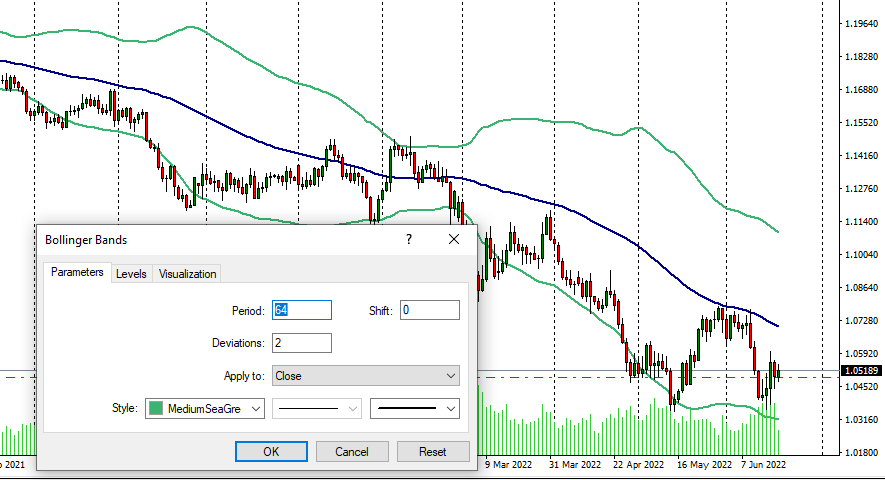The height and width of the screenshot is (480, 885).
Task: Click the 1.01800 price axis label
Action: [x=861, y=452]
